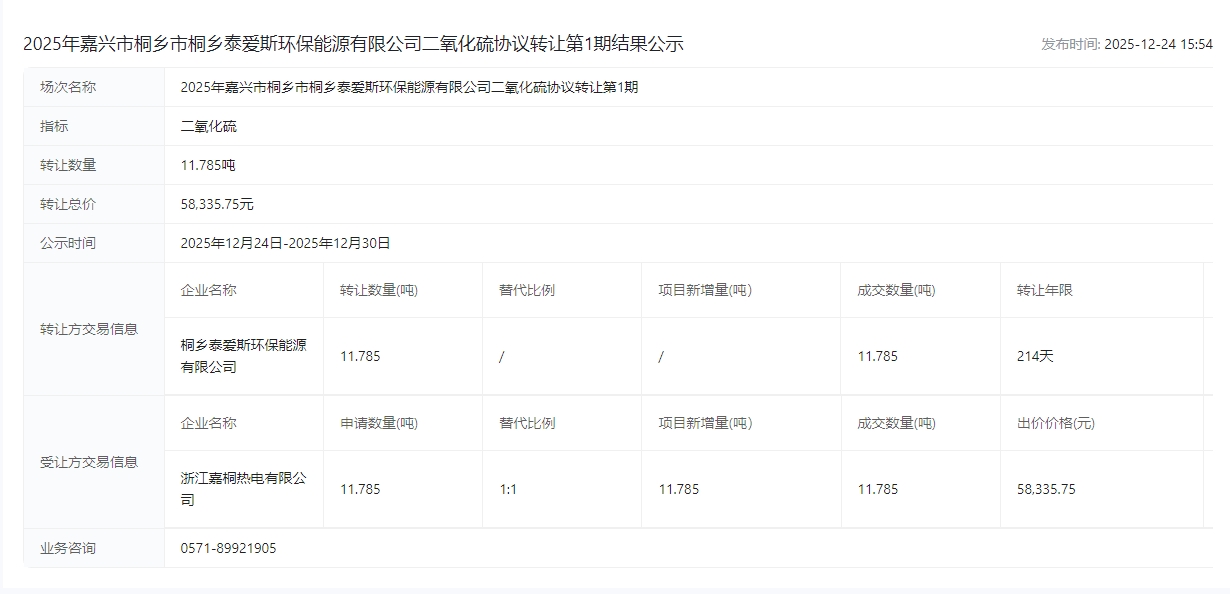Select the 11.785吨 transfer quantity value
Image resolution: width=1230 pixels, height=594 pixels.
pos(208,165)
